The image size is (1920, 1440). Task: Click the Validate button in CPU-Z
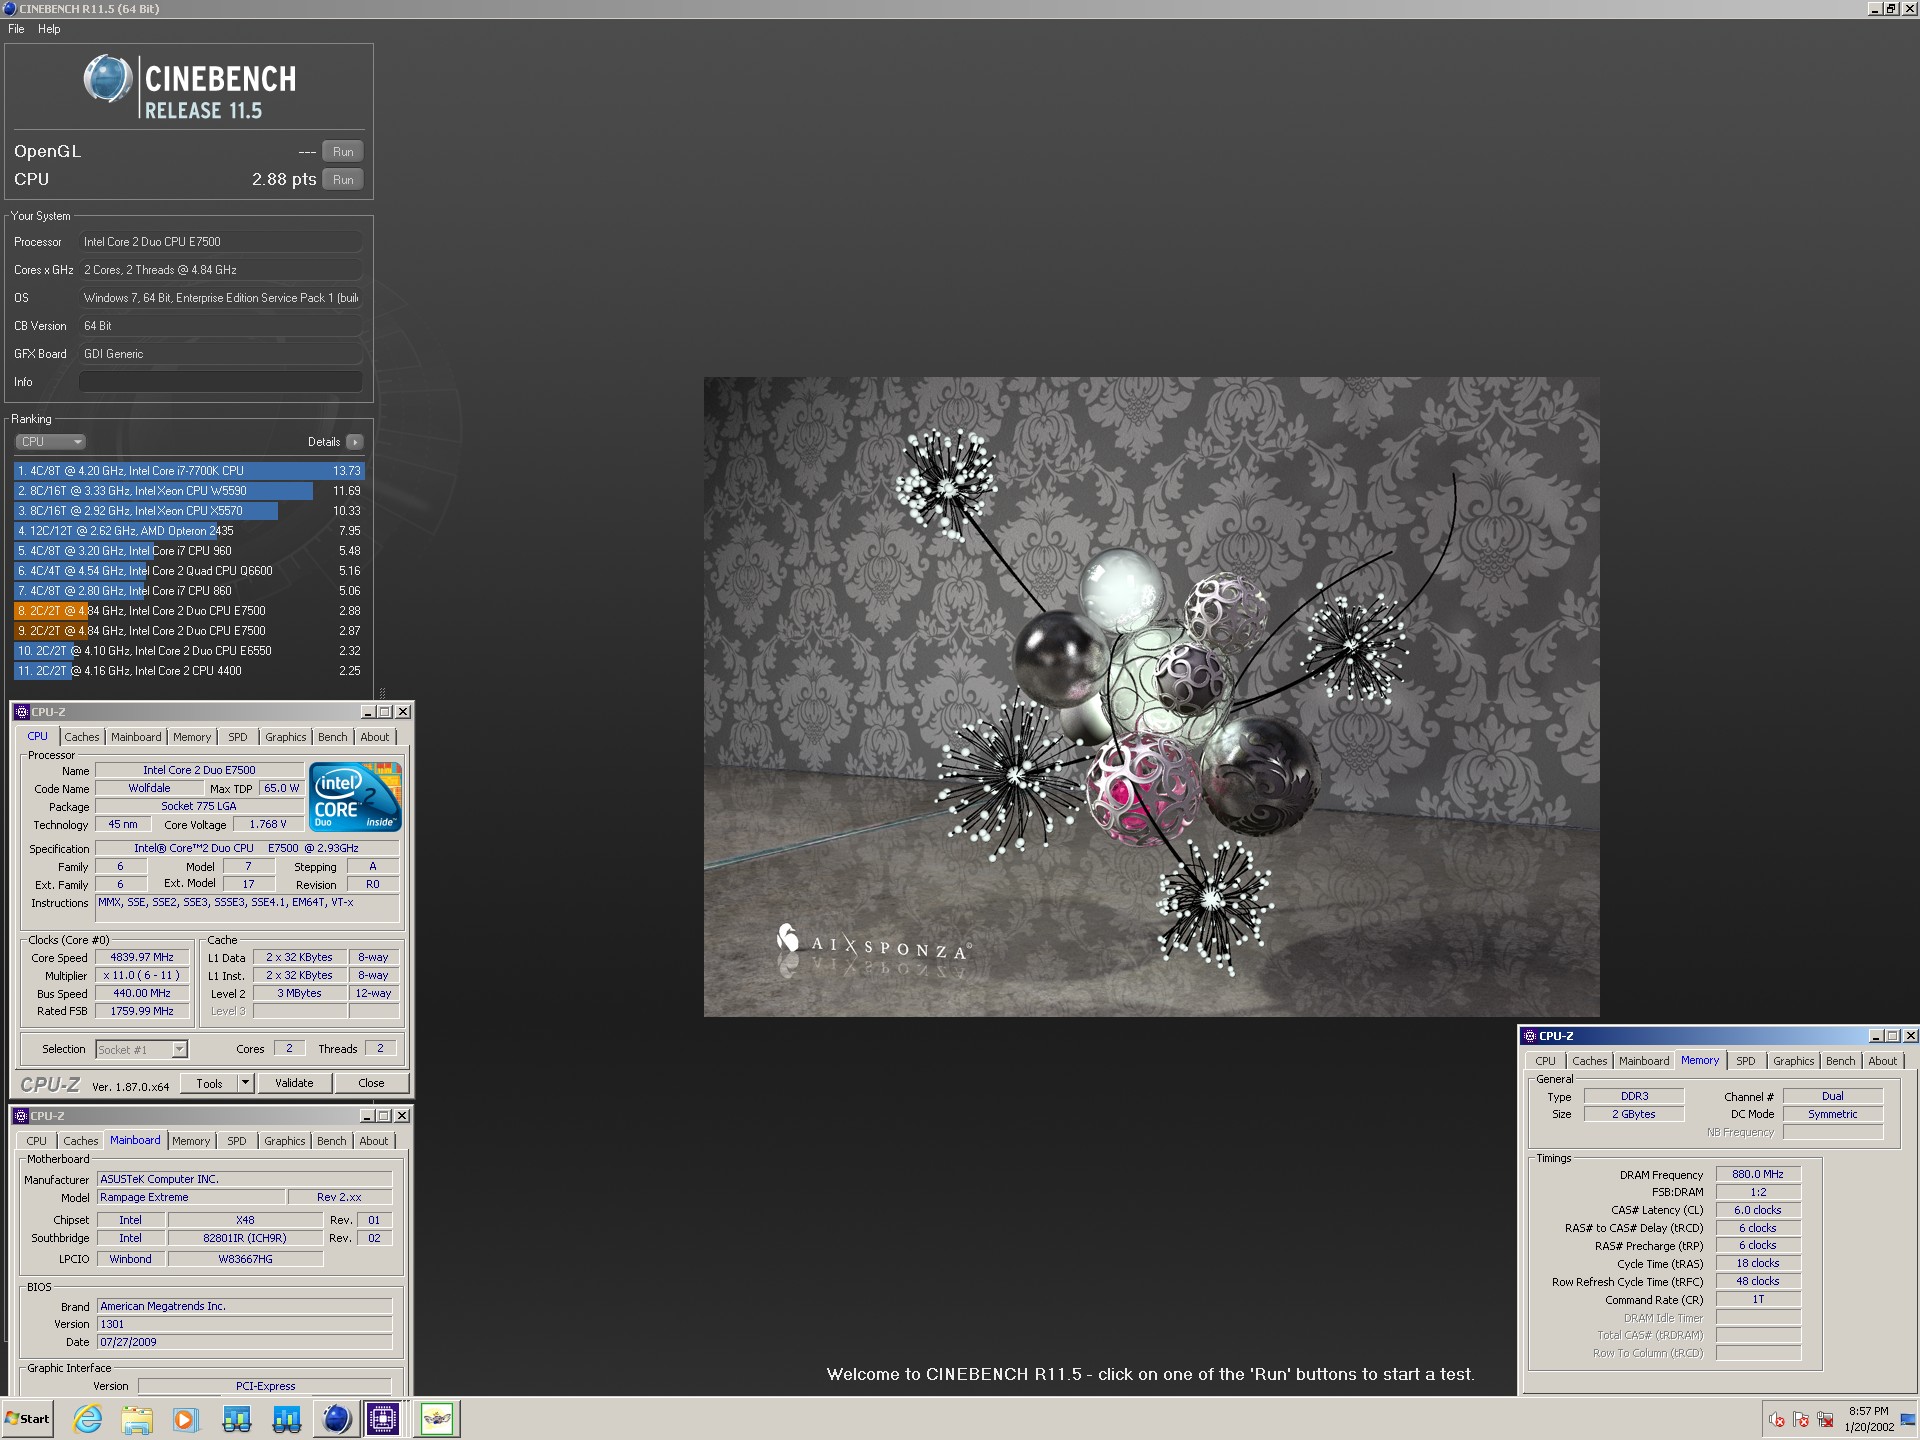pos(294,1083)
